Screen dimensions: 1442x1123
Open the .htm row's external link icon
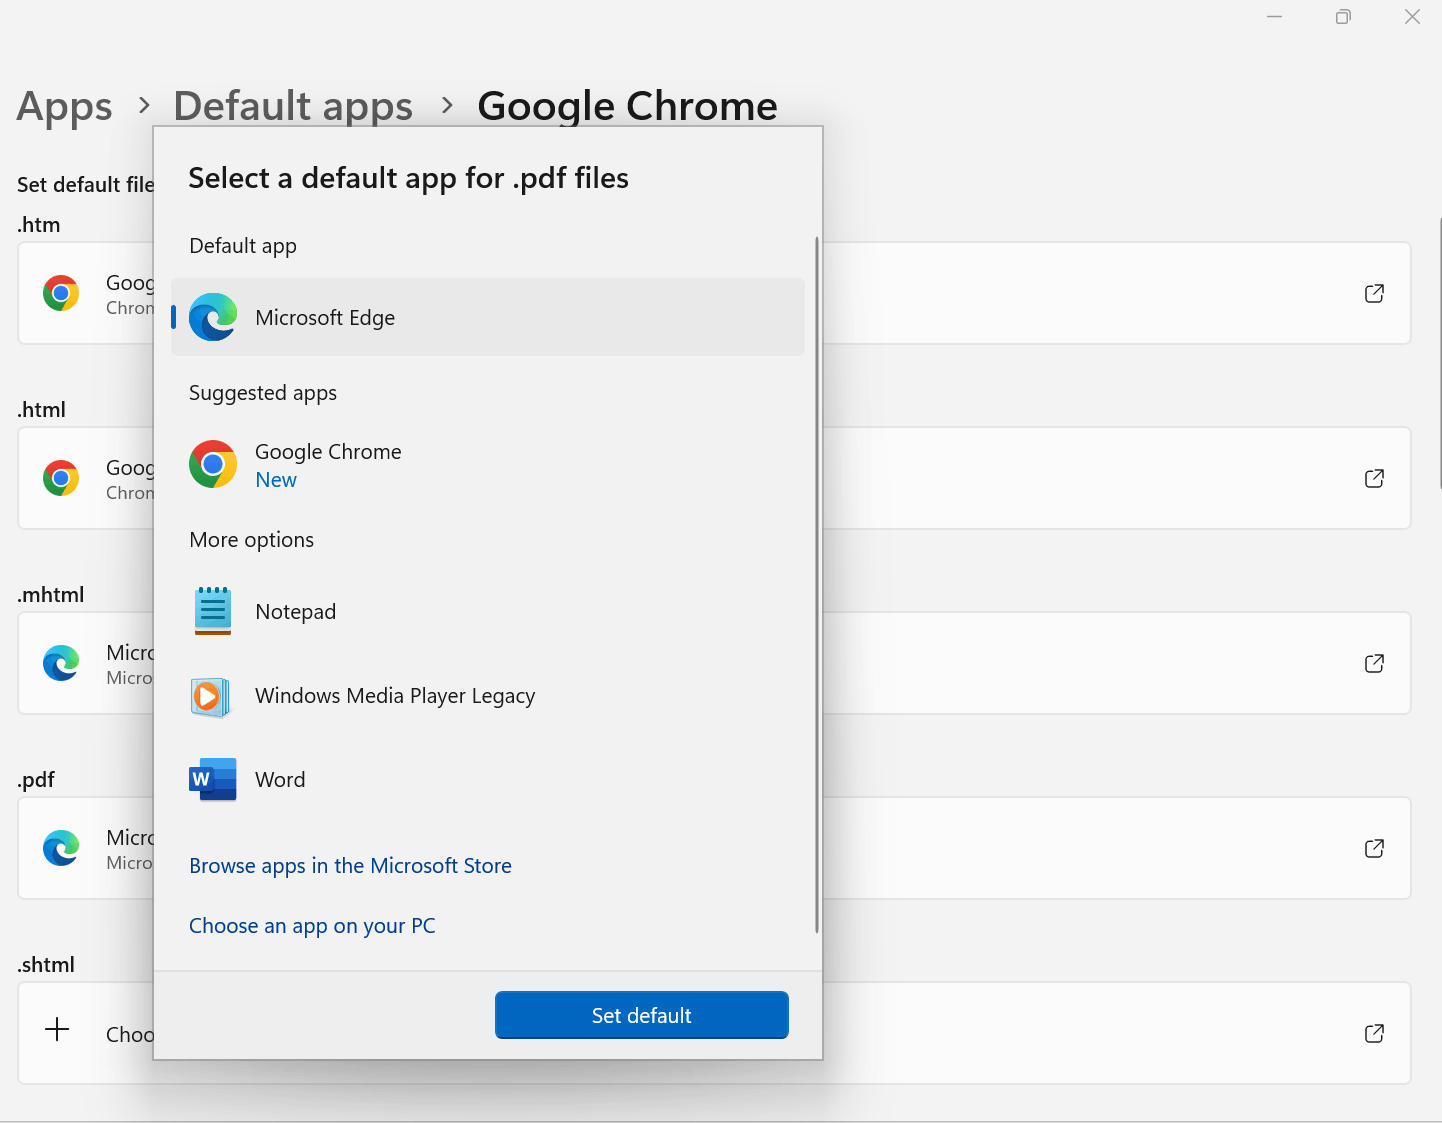pos(1374,293)
